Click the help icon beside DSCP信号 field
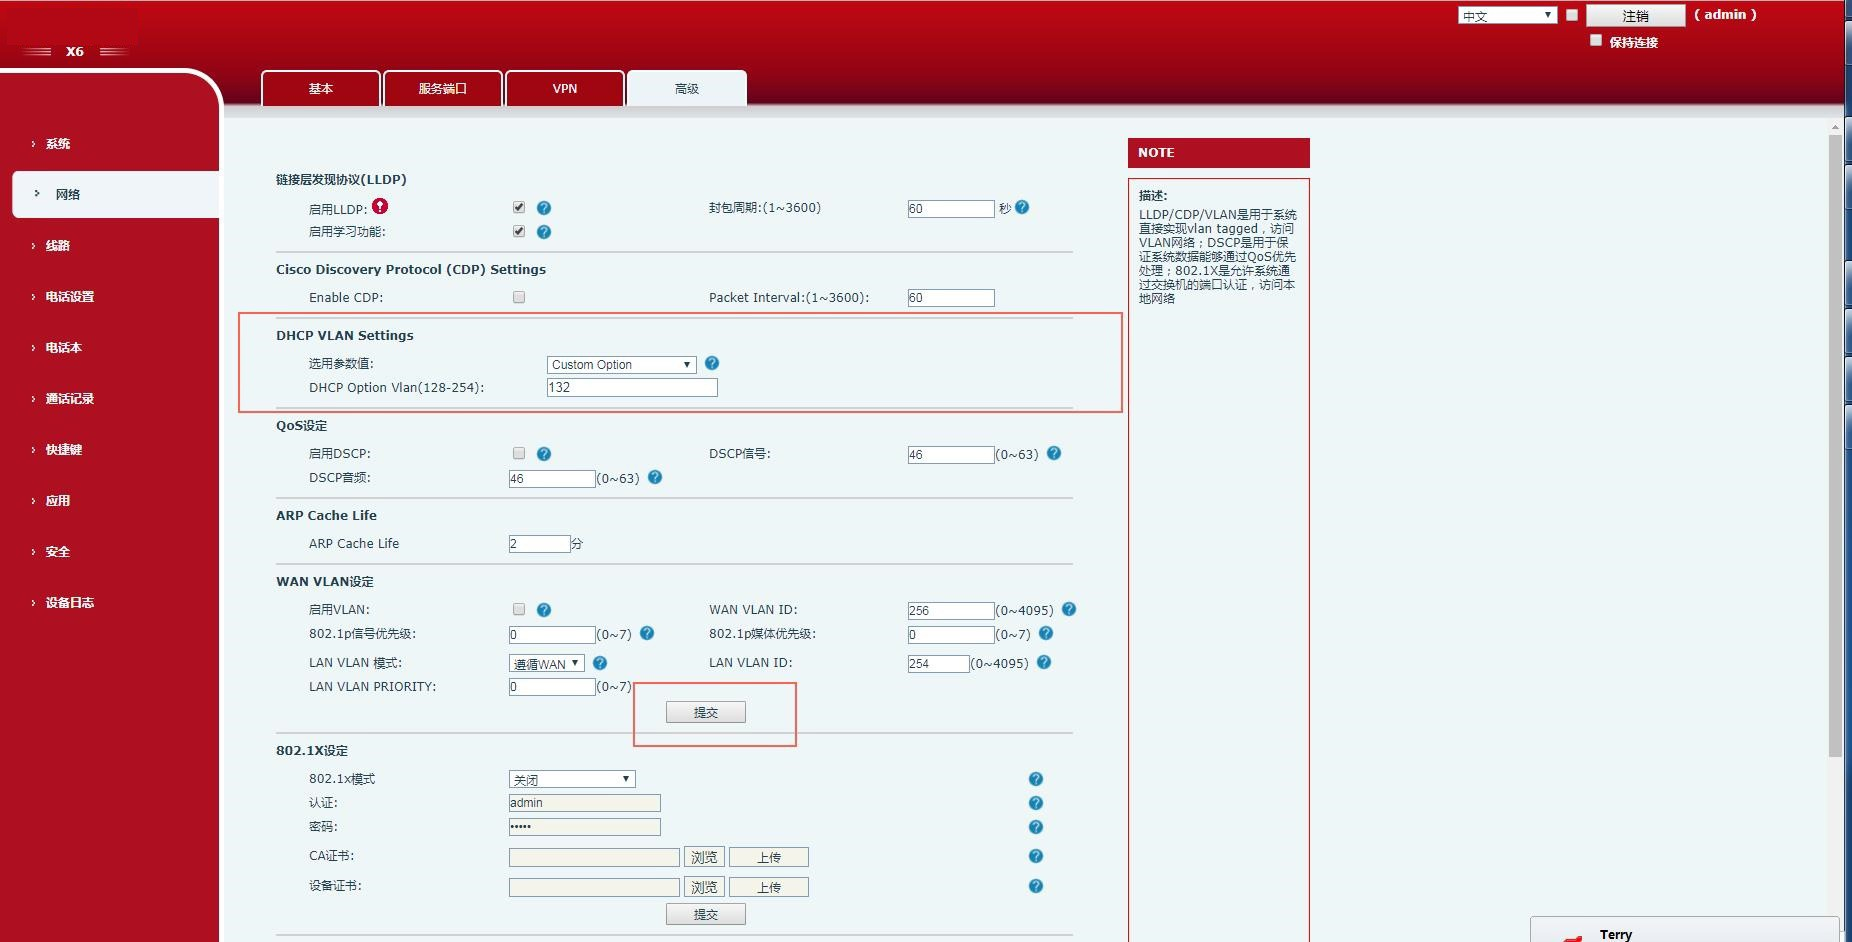 click(x=1054, y=453)
